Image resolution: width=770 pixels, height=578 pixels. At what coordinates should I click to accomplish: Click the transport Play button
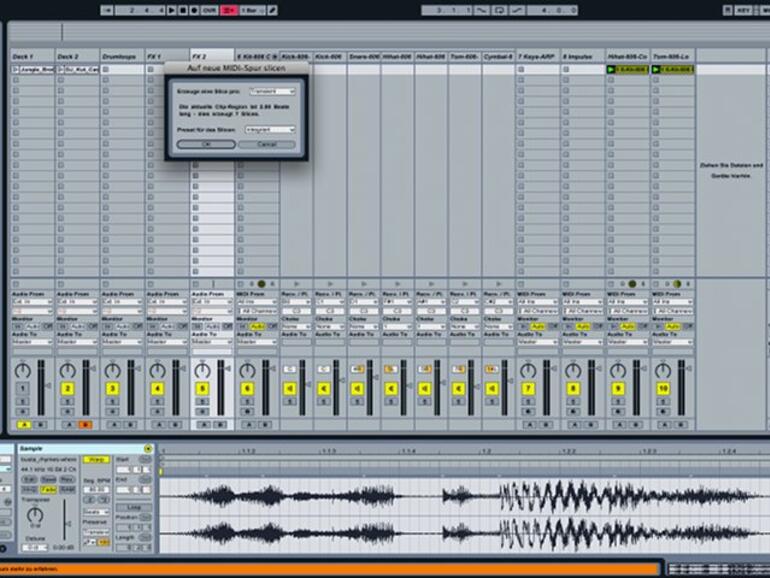(172, 10)
